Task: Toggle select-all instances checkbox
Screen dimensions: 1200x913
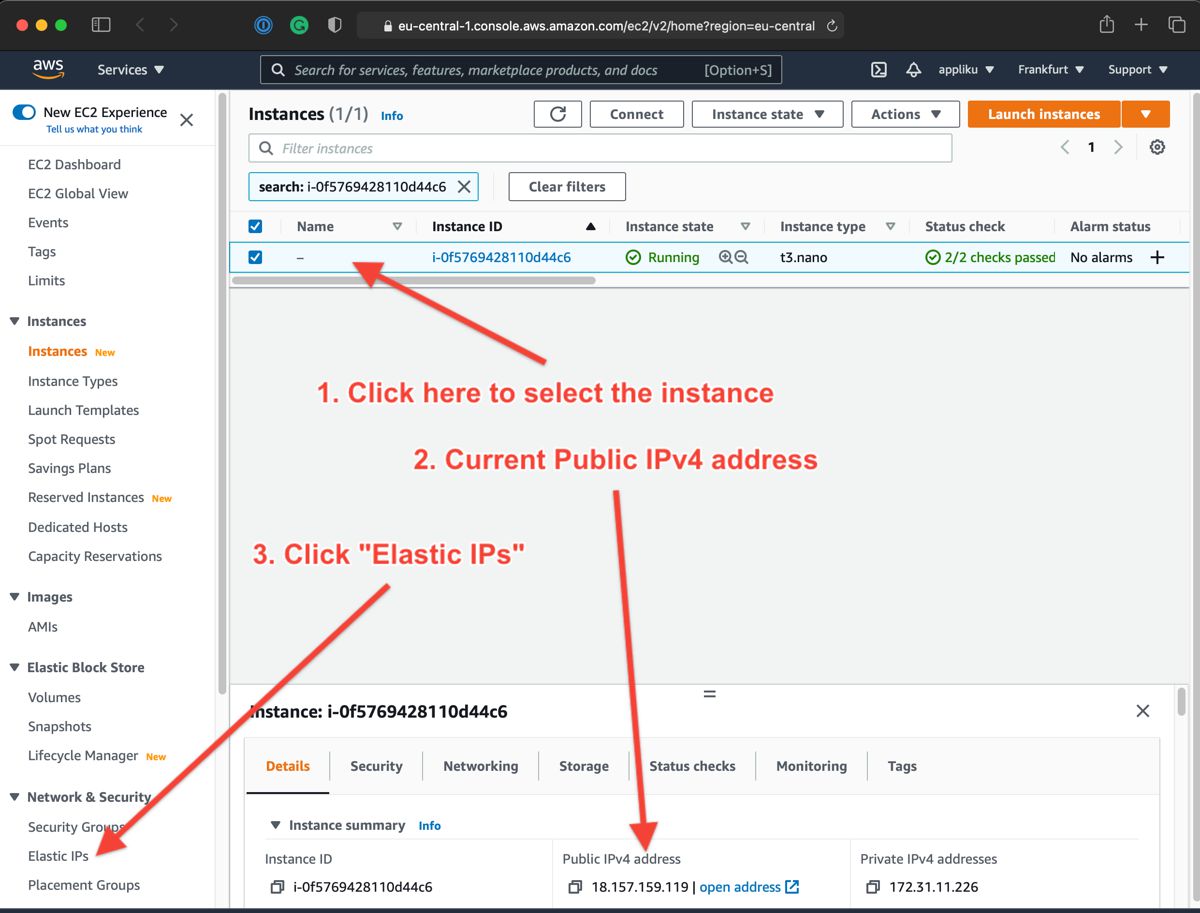Action: coord(255,227)
